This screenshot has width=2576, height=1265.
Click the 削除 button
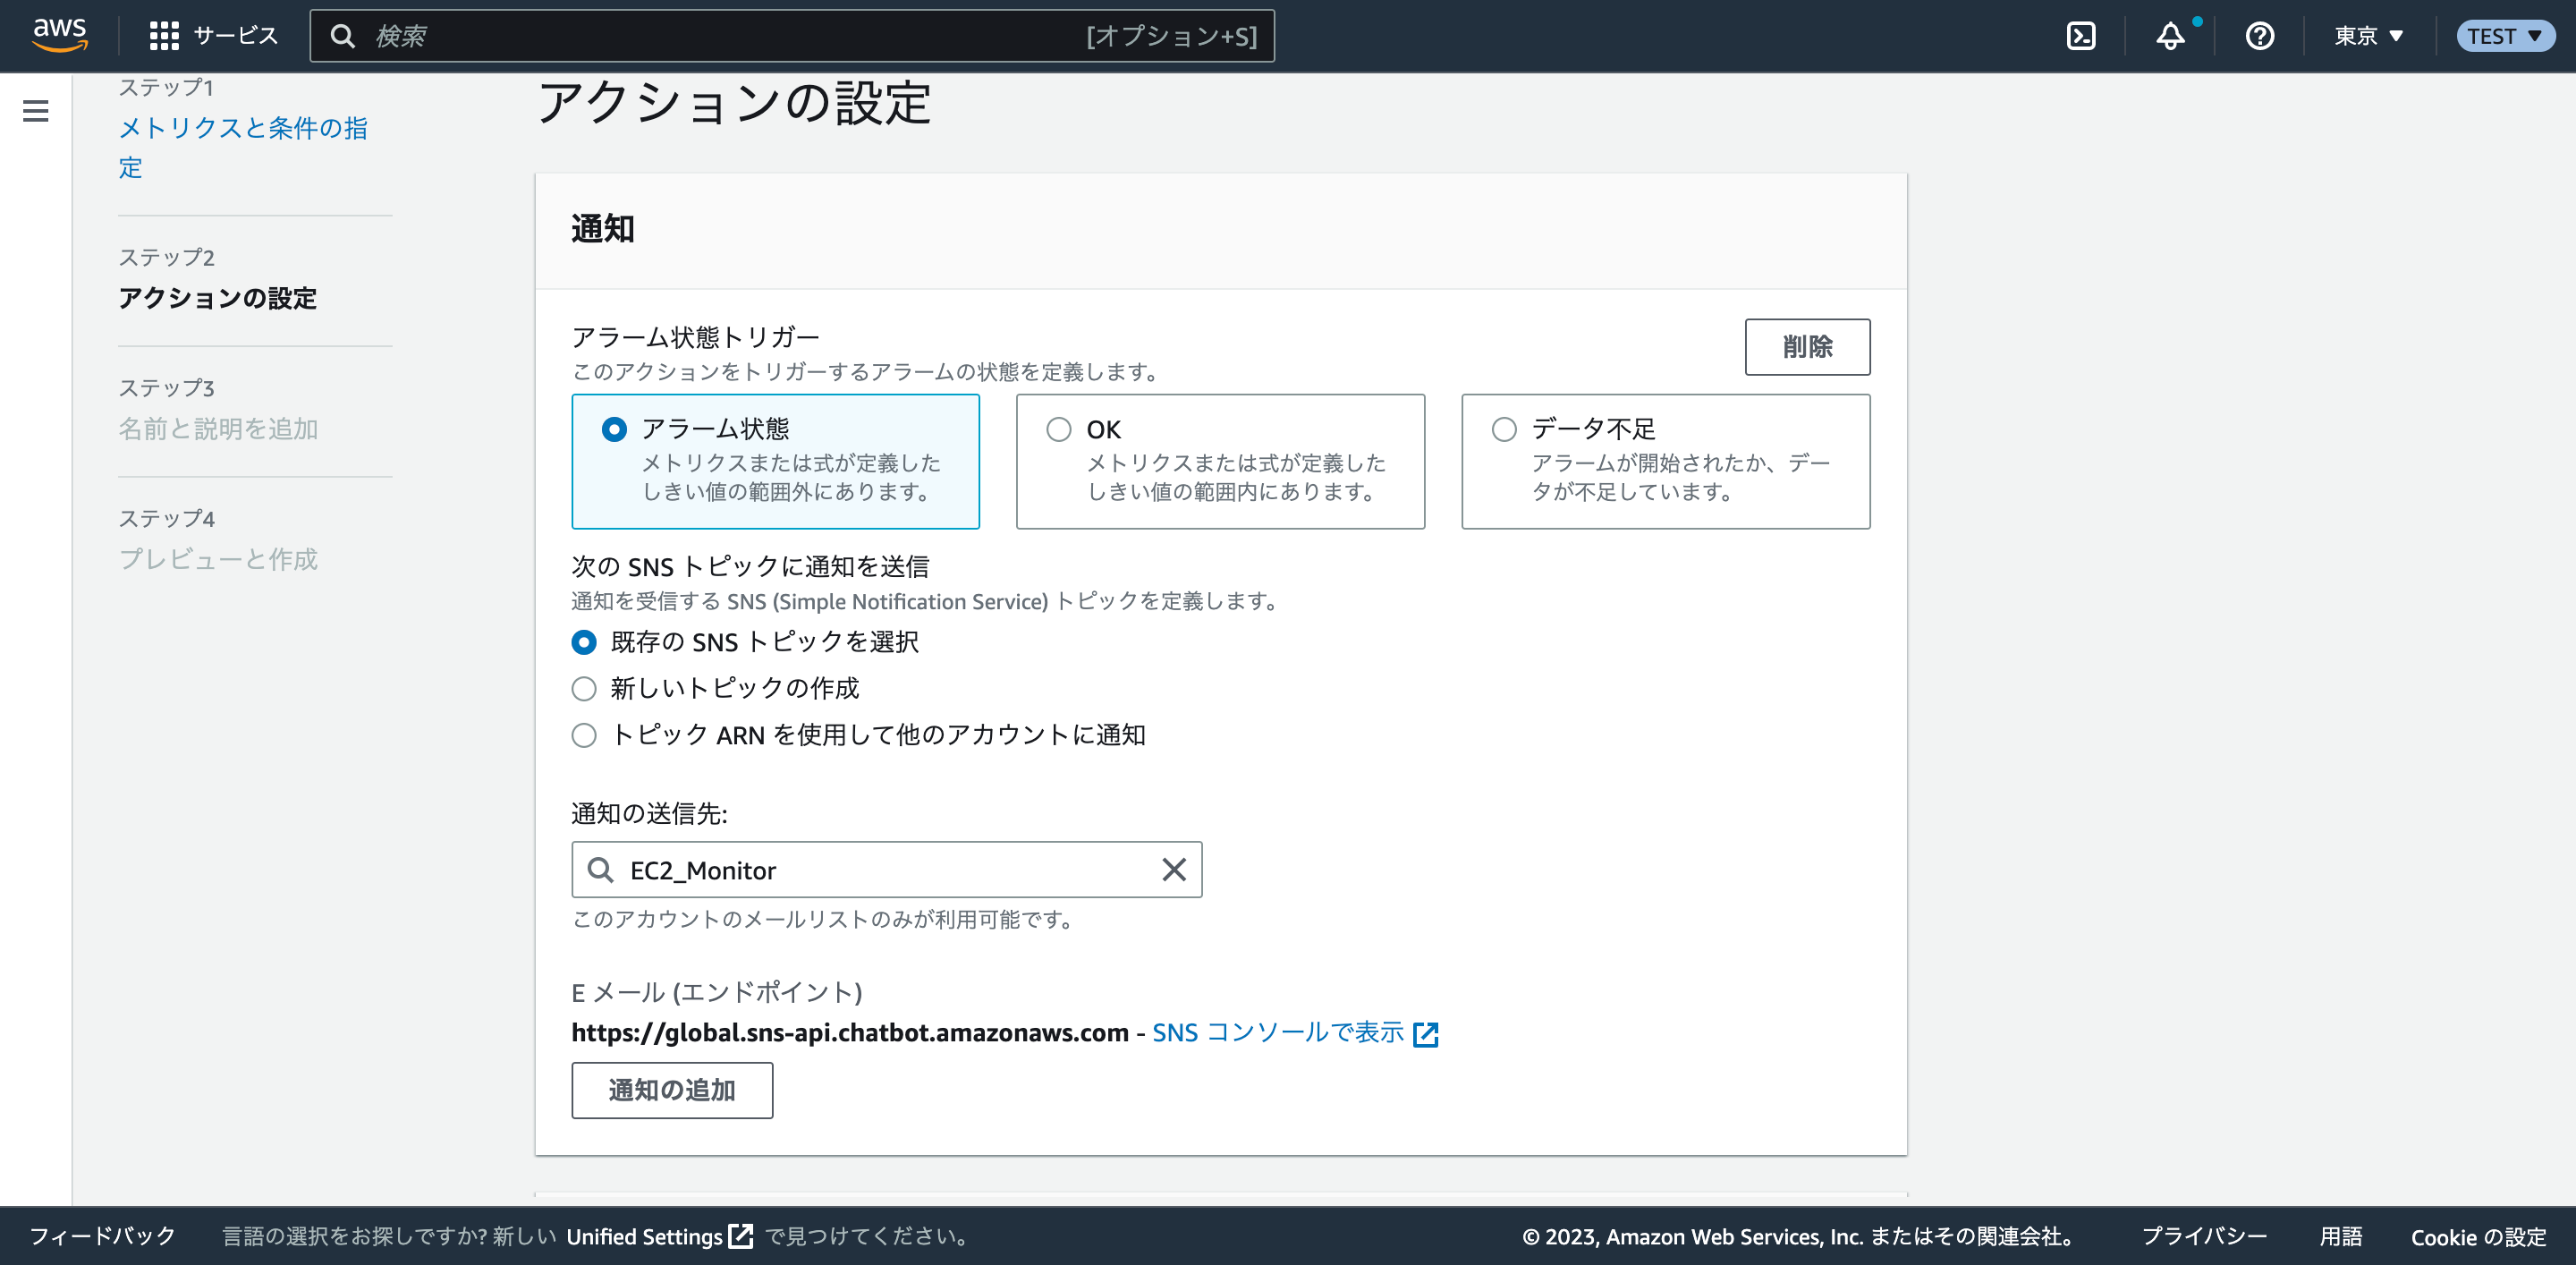[1807, 347]
